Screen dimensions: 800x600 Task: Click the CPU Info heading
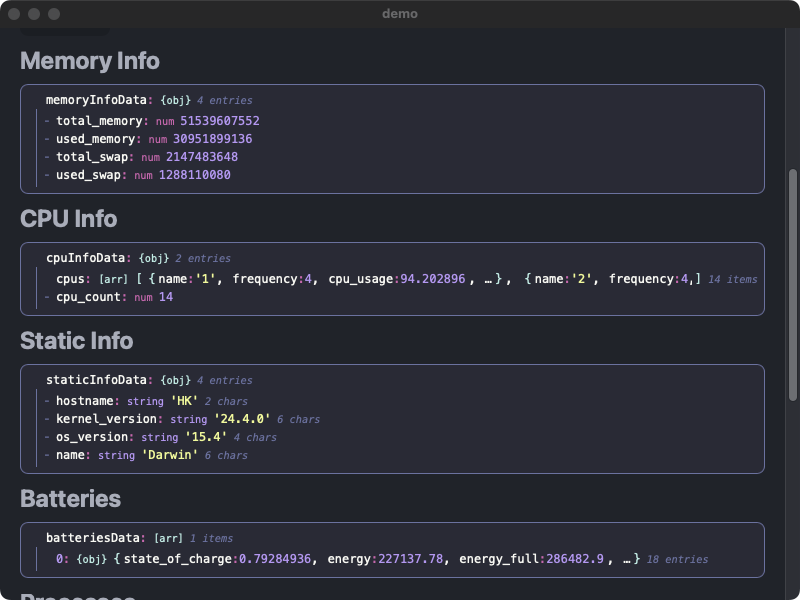(66, 219)
